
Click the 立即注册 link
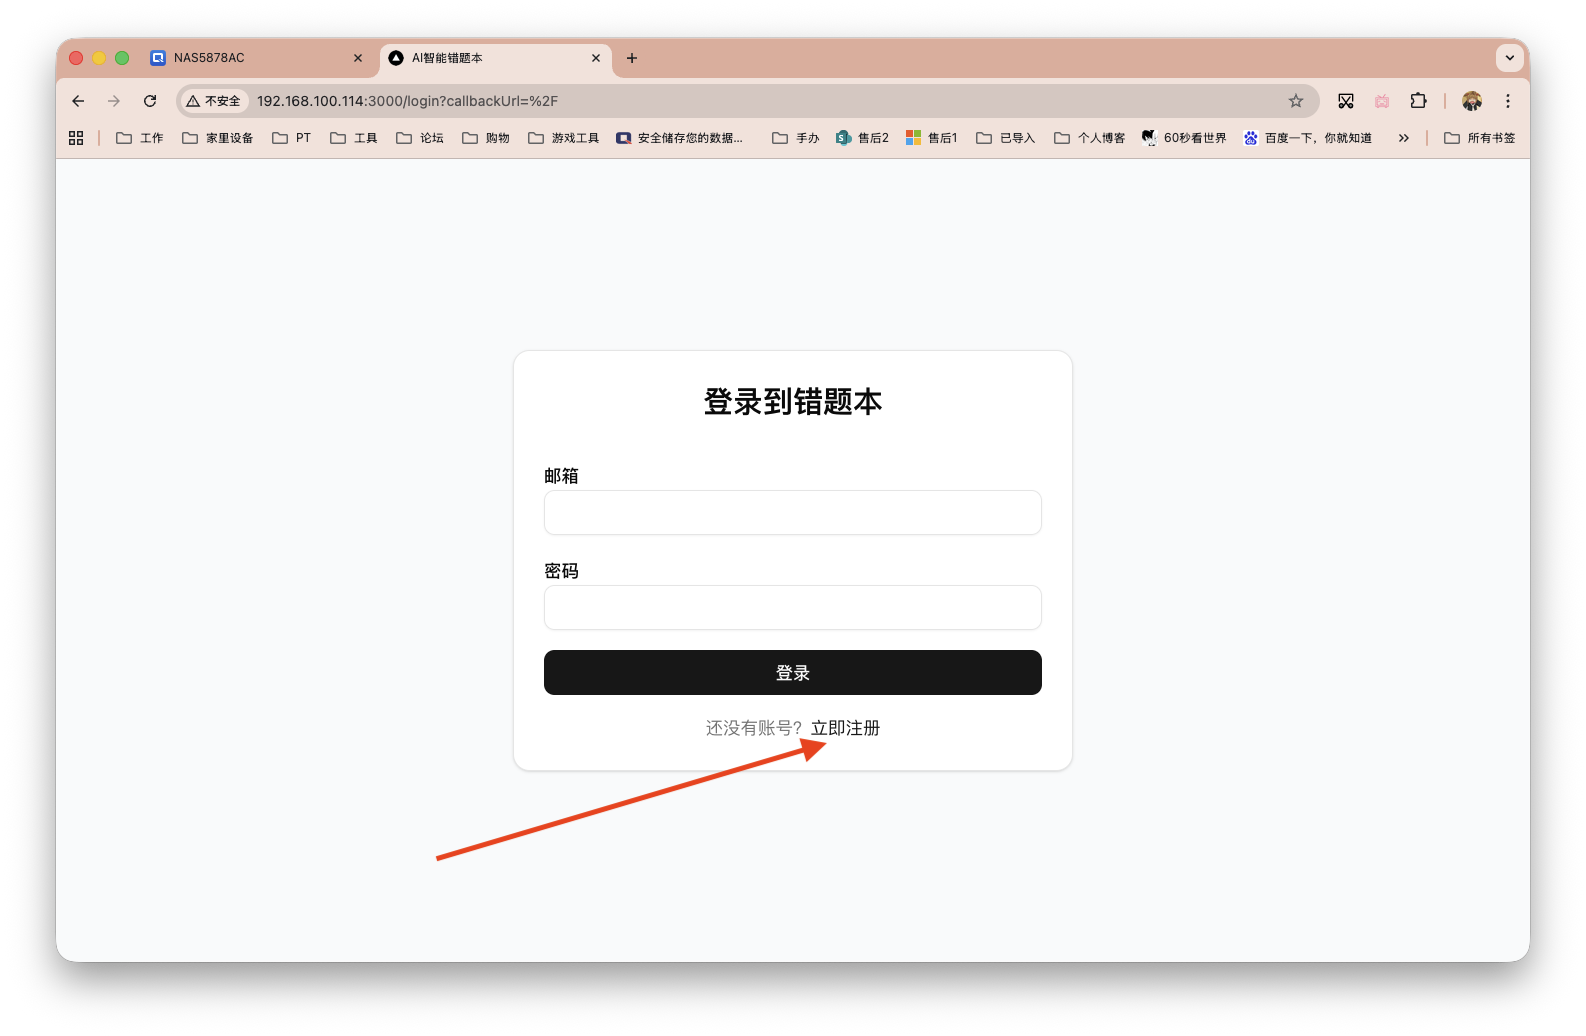tap(845, 728)
